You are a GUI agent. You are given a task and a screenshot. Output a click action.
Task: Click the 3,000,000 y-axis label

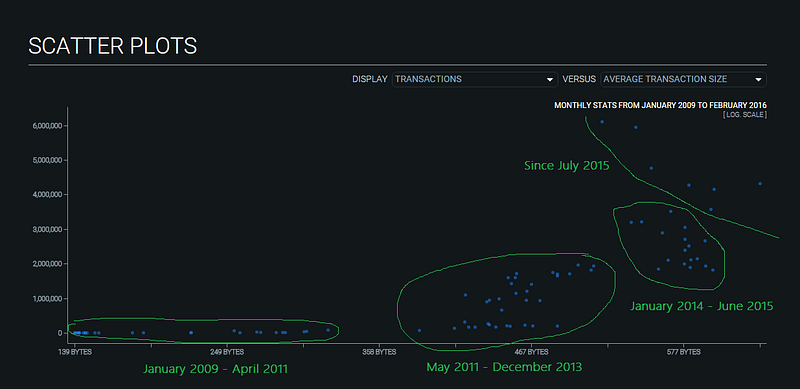pos(47,229)
